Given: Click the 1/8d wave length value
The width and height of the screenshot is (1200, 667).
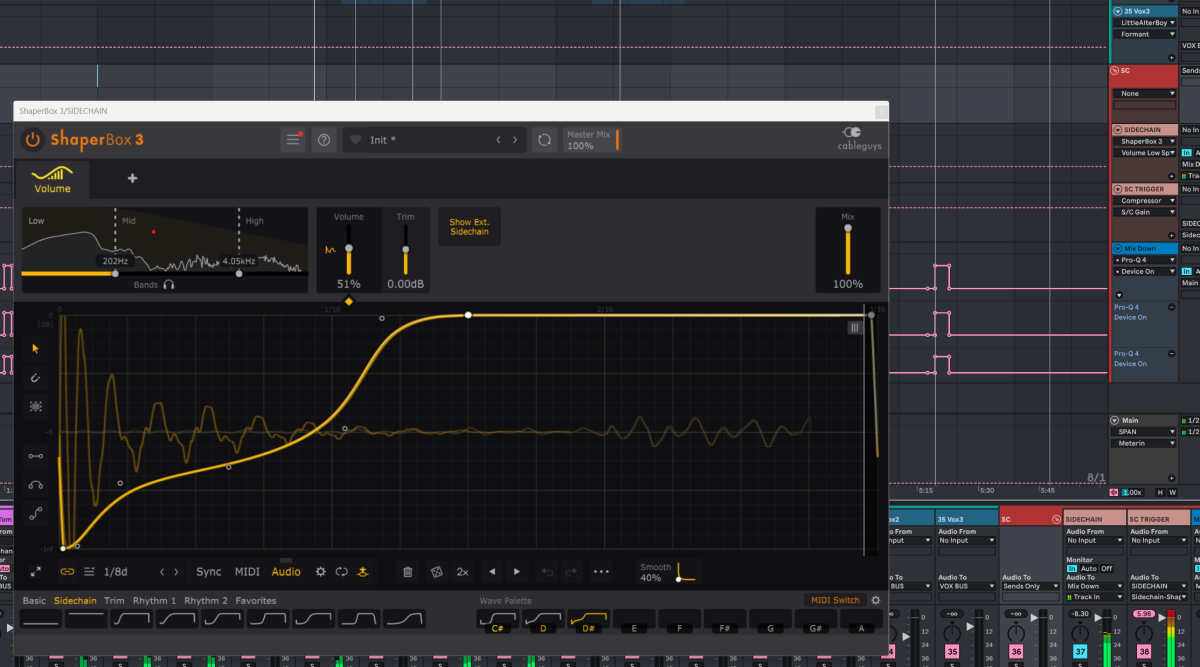Looking at the screenshot, I should [x=116, y=572].
